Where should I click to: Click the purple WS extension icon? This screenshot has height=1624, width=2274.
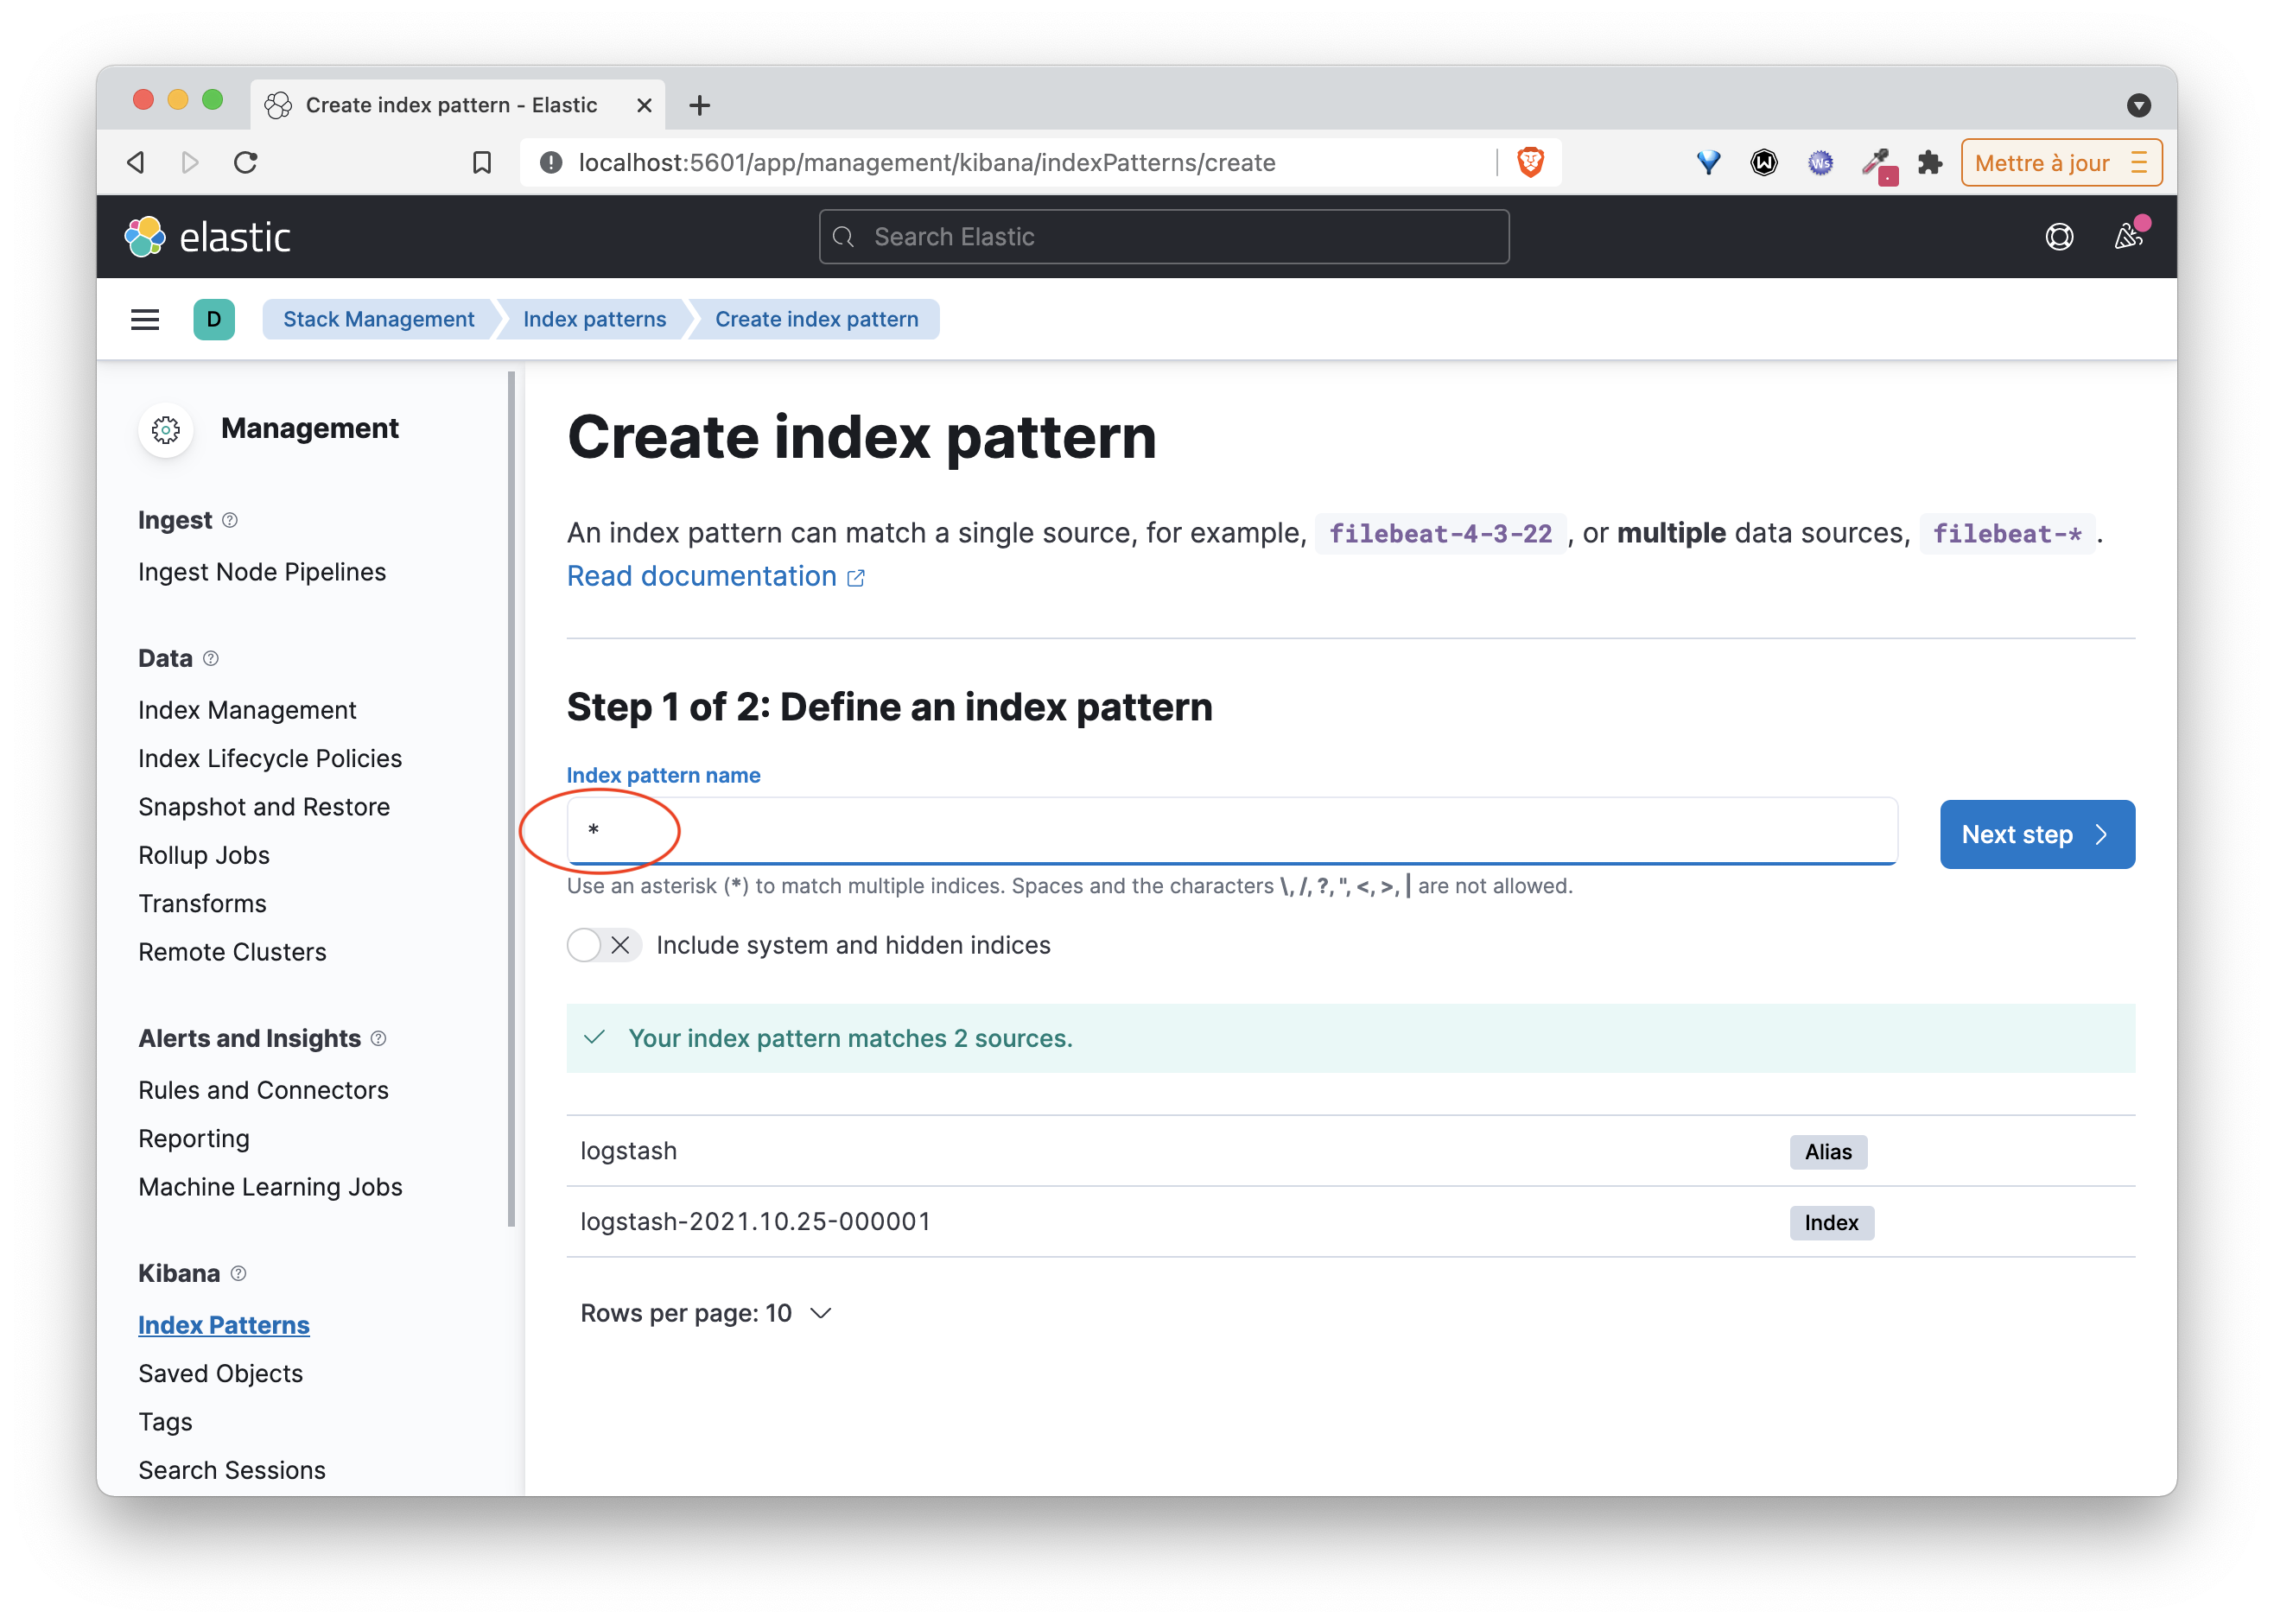coord(1820,162)
